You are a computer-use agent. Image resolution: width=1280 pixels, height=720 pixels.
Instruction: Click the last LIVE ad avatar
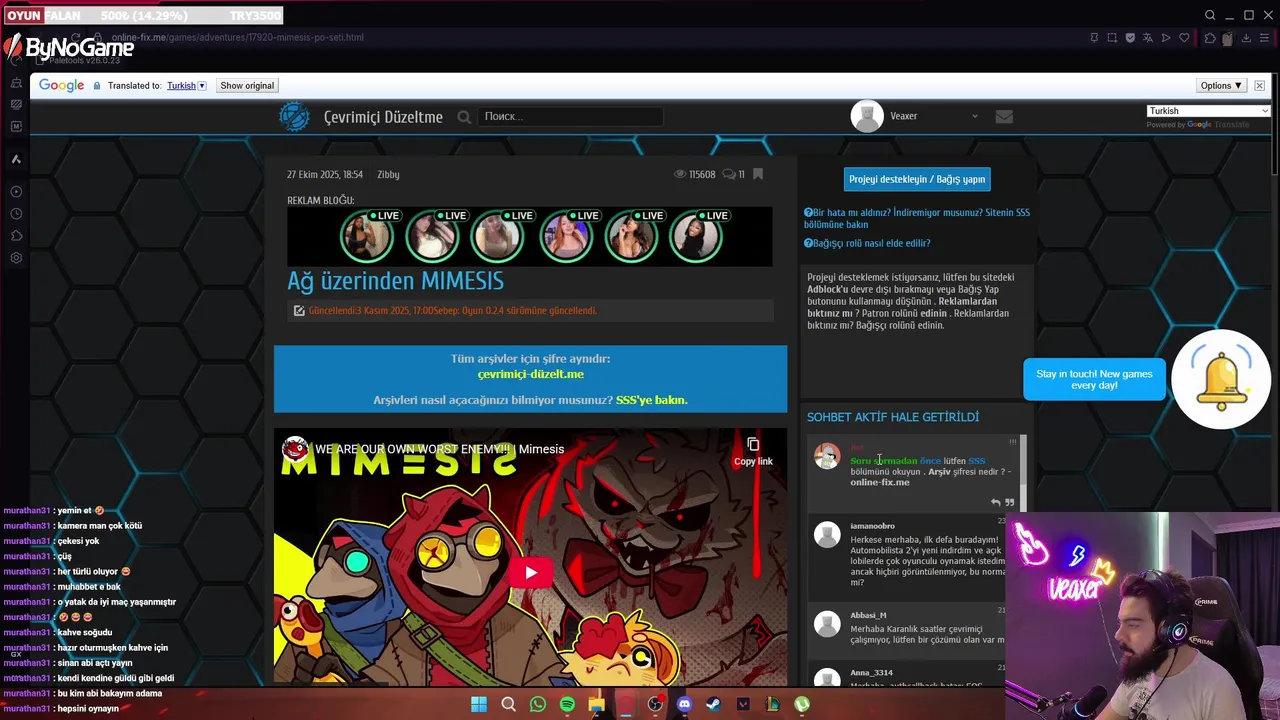[x=696, y=238]
